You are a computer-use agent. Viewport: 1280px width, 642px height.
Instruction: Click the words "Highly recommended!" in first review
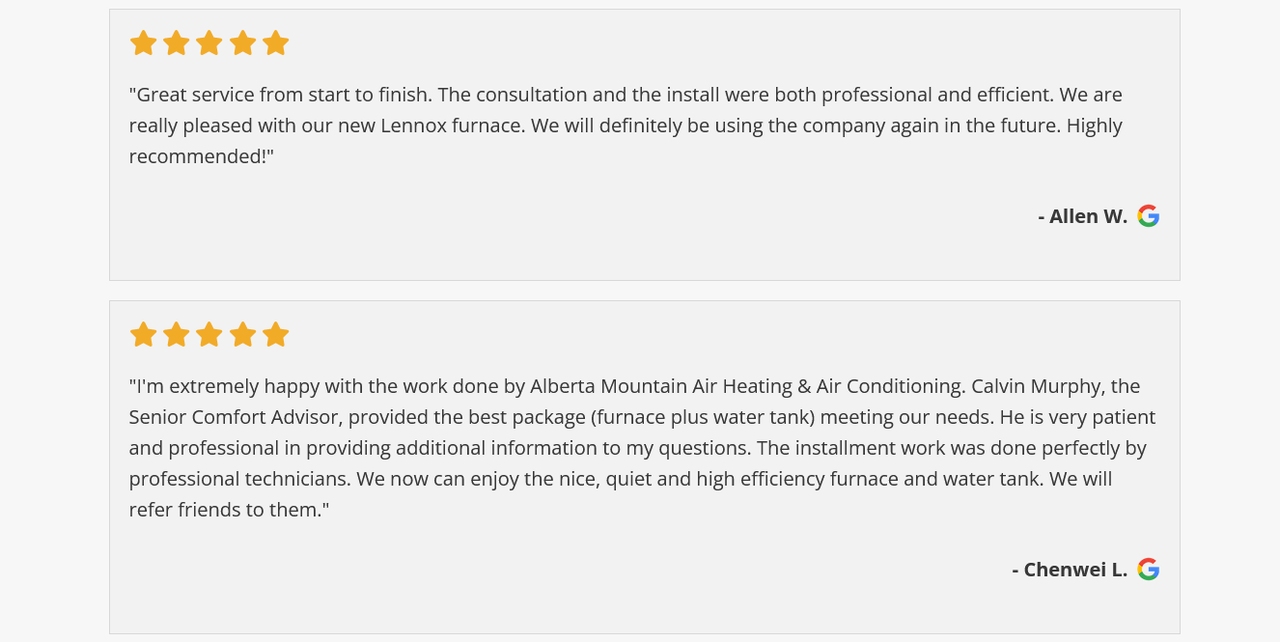pos(1094,126)
